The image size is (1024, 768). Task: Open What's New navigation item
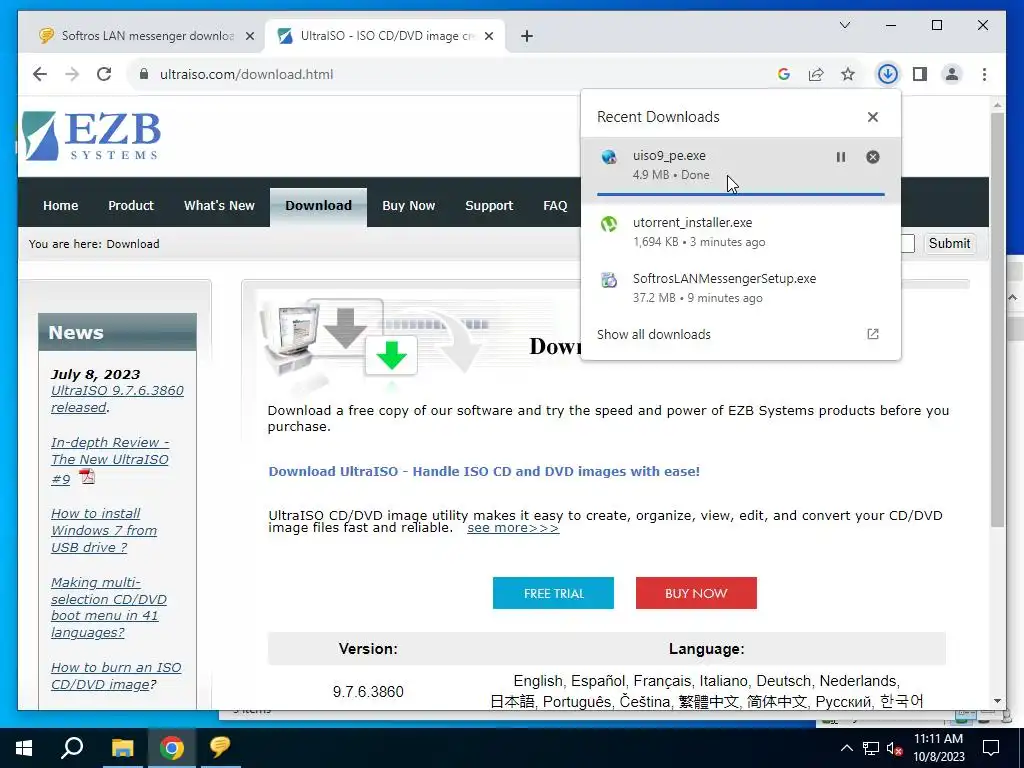point(219,206)
